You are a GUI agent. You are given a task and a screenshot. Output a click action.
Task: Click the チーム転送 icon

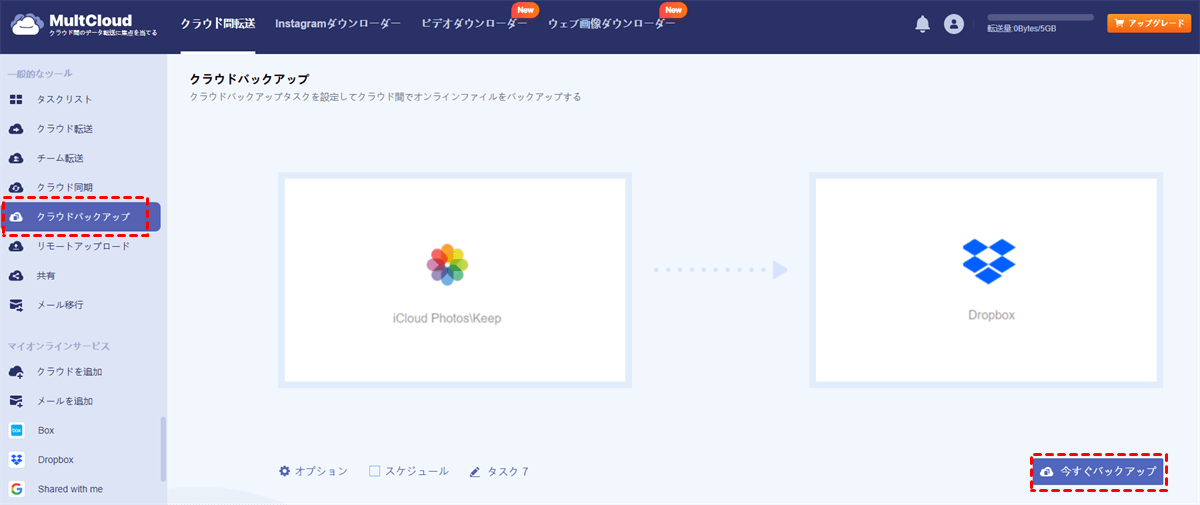(x=16, y=158)
